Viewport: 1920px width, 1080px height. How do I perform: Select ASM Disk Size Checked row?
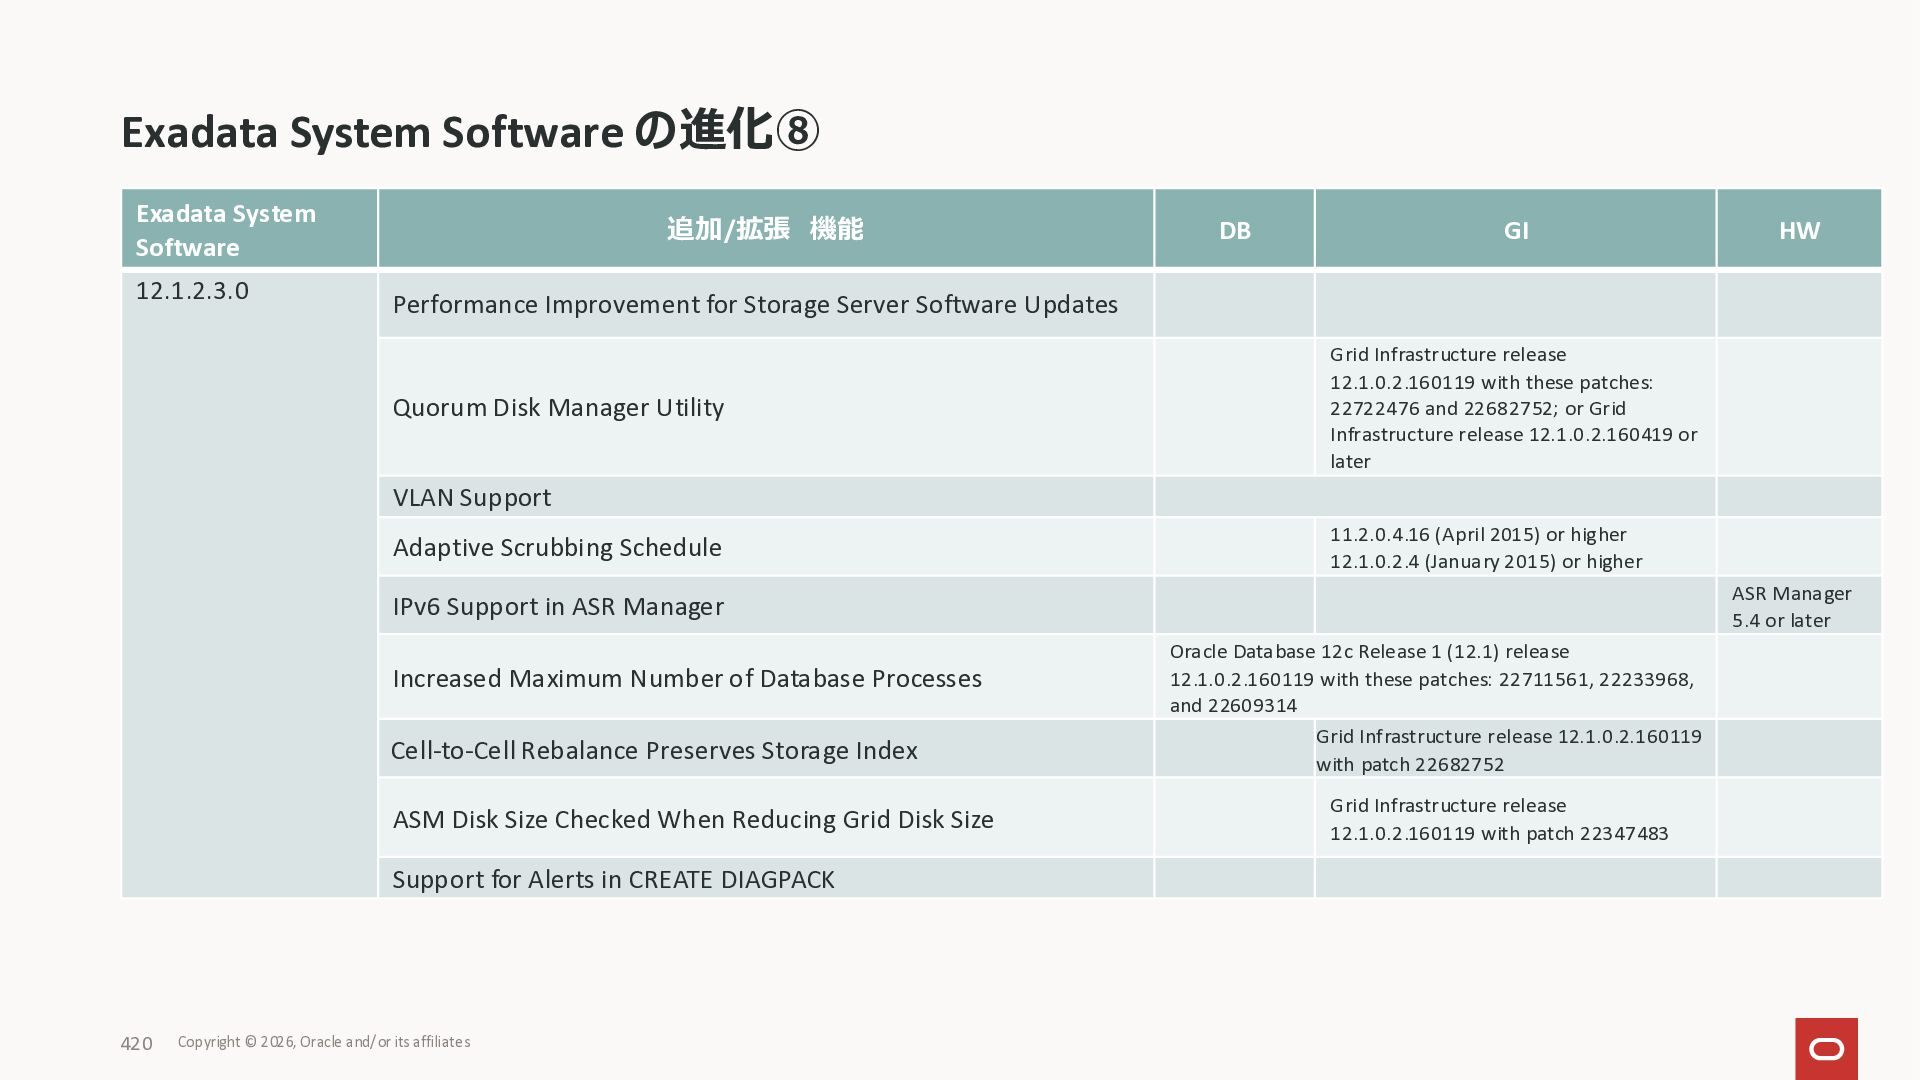pyautogui.click(x=693, y=820)
